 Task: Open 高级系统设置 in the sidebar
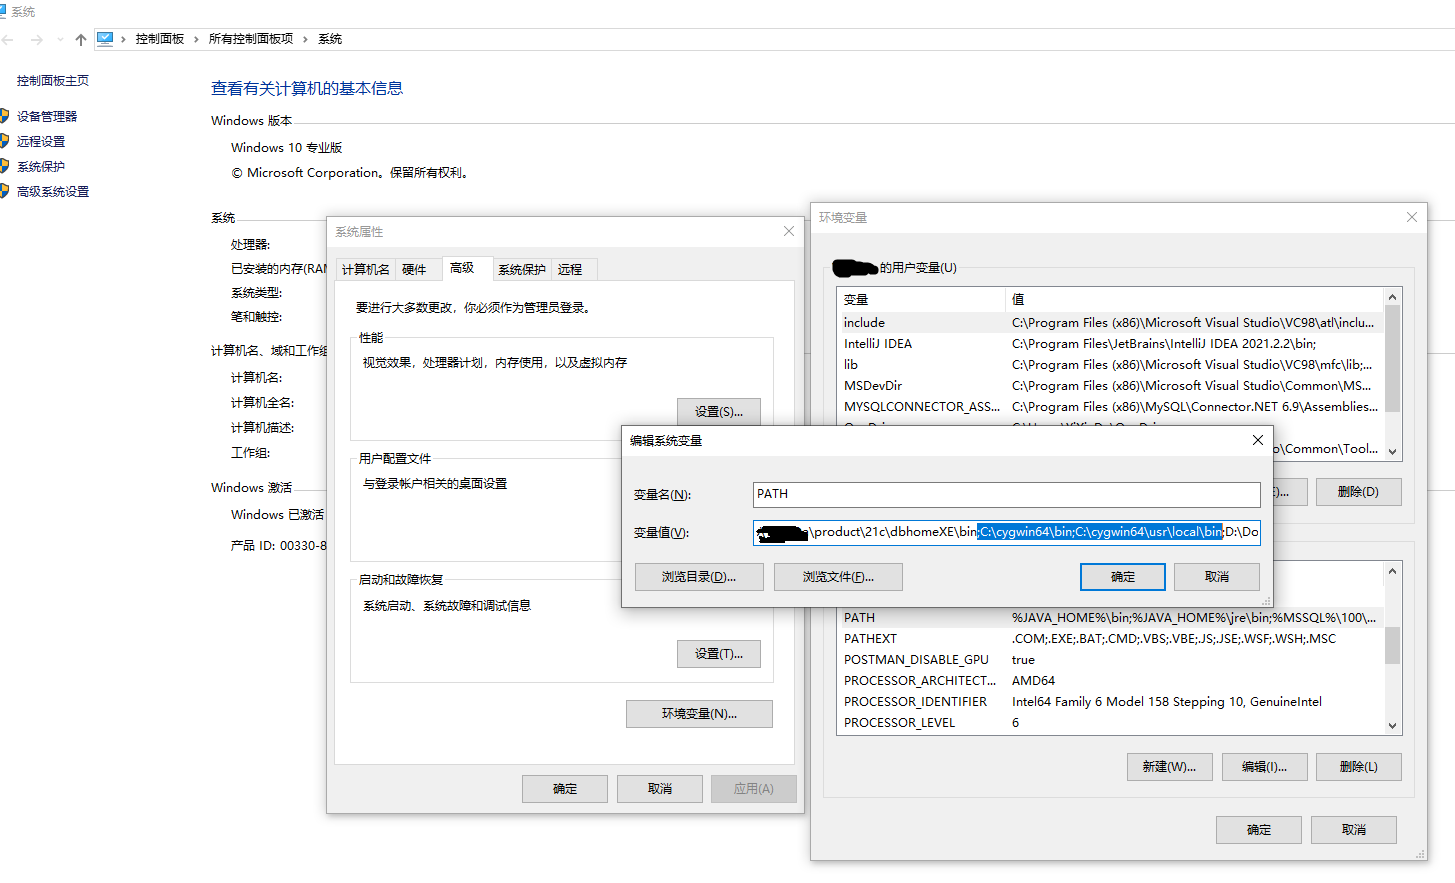pyautogui.click(x=53, y=191)
